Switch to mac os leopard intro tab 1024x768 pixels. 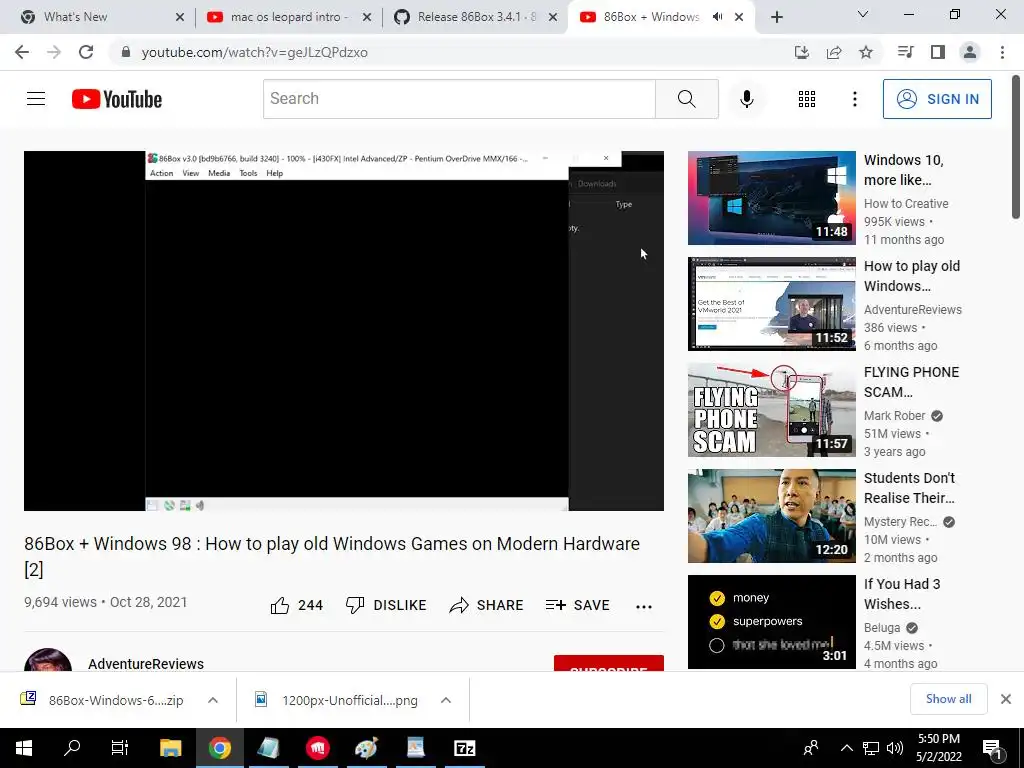coord(289,17)
